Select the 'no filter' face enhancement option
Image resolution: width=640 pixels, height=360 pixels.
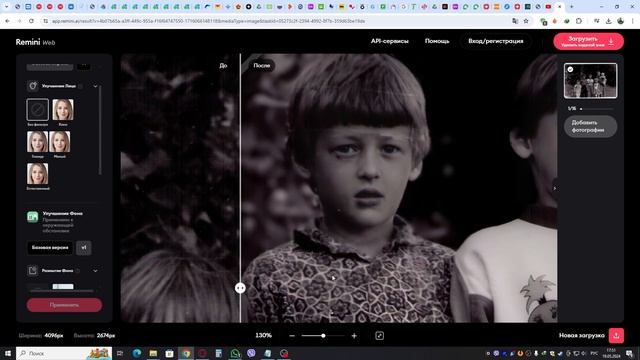click(x=38, y=109)
